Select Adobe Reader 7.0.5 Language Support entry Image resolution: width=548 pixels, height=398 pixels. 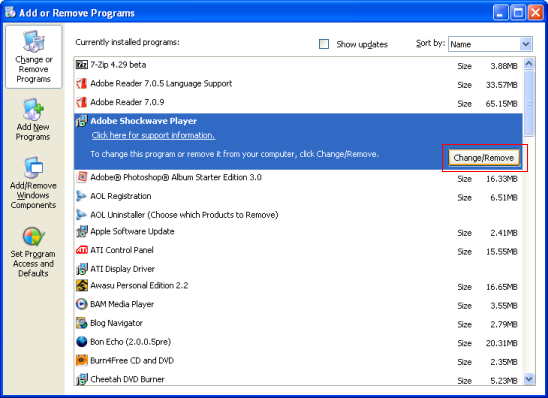(x=298, y=84)
